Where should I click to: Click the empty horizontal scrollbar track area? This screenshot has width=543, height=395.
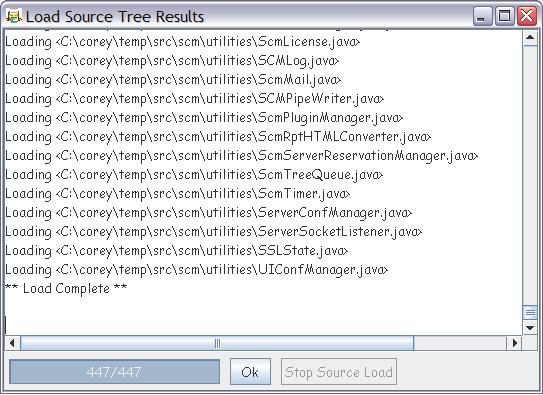point(460,343)
